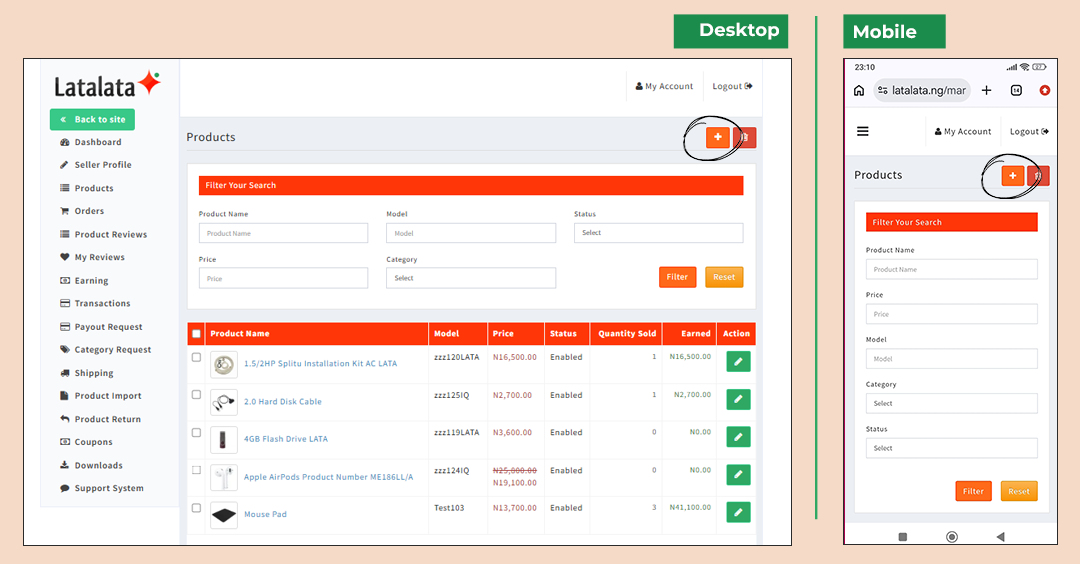This screenshot has height=564, width=1080.
Task: Open the 4GB Flash Drive thumbnail image
Action: coord(224,439)
